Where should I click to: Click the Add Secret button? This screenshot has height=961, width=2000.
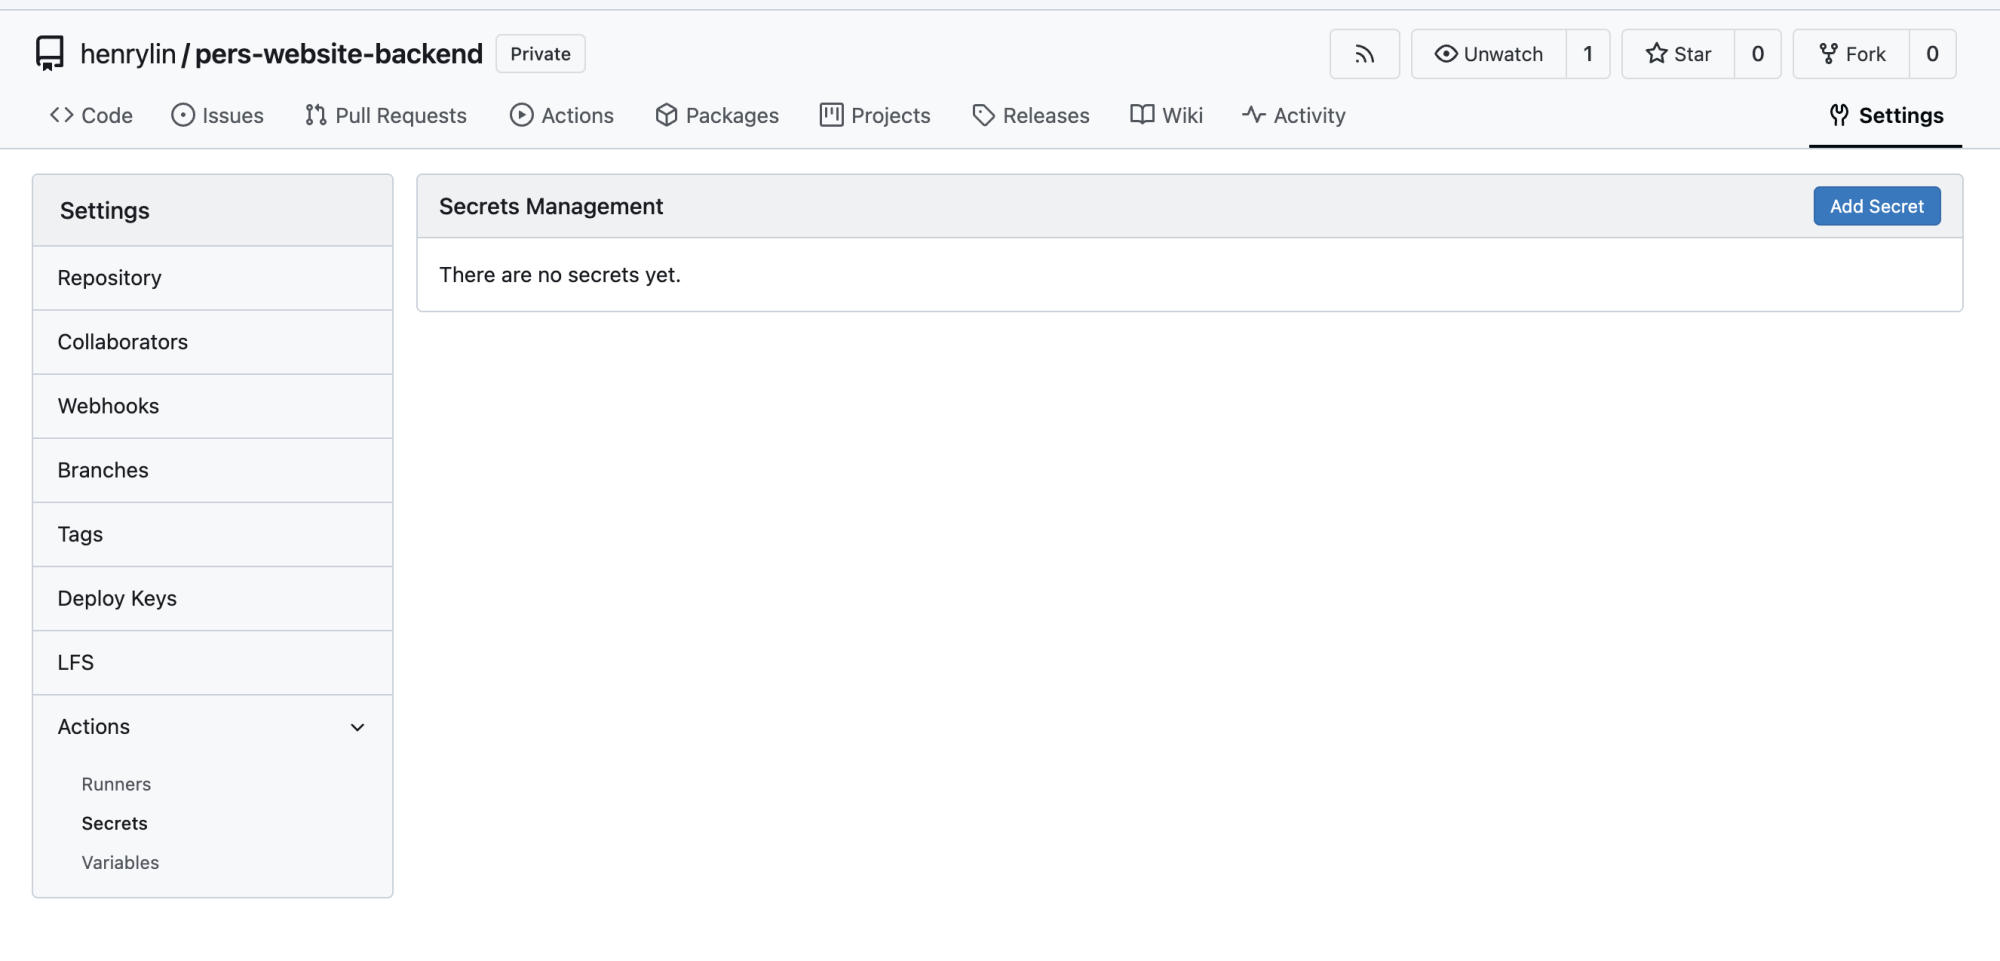coord(1876,206)
